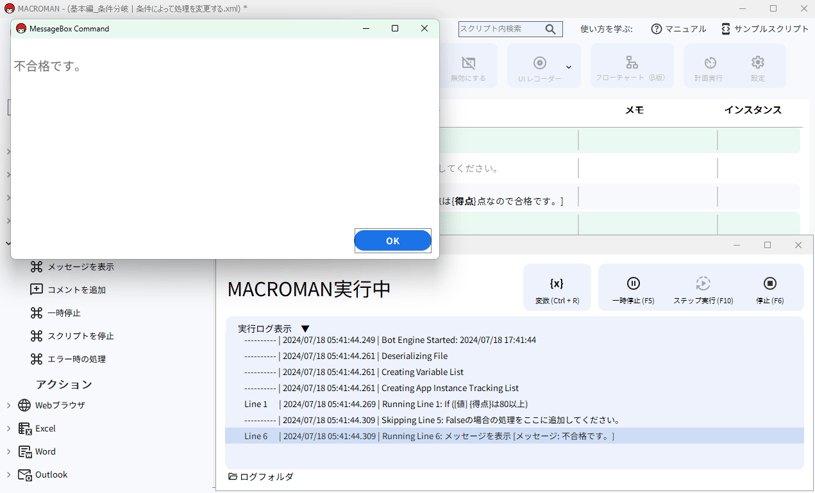The image size is (815, 493).
Task: Maximize the MessageBox Command window
Action: coord(395,29)
